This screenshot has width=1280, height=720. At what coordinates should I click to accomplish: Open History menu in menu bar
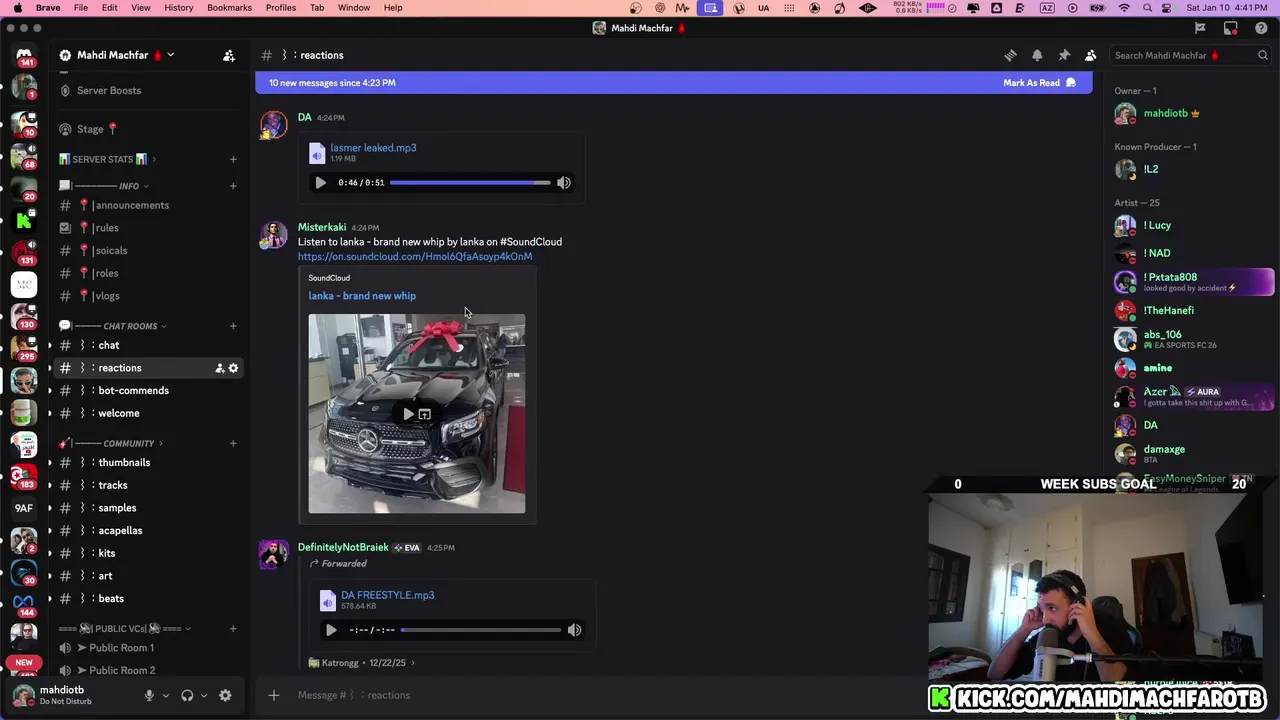coord(179,7)
